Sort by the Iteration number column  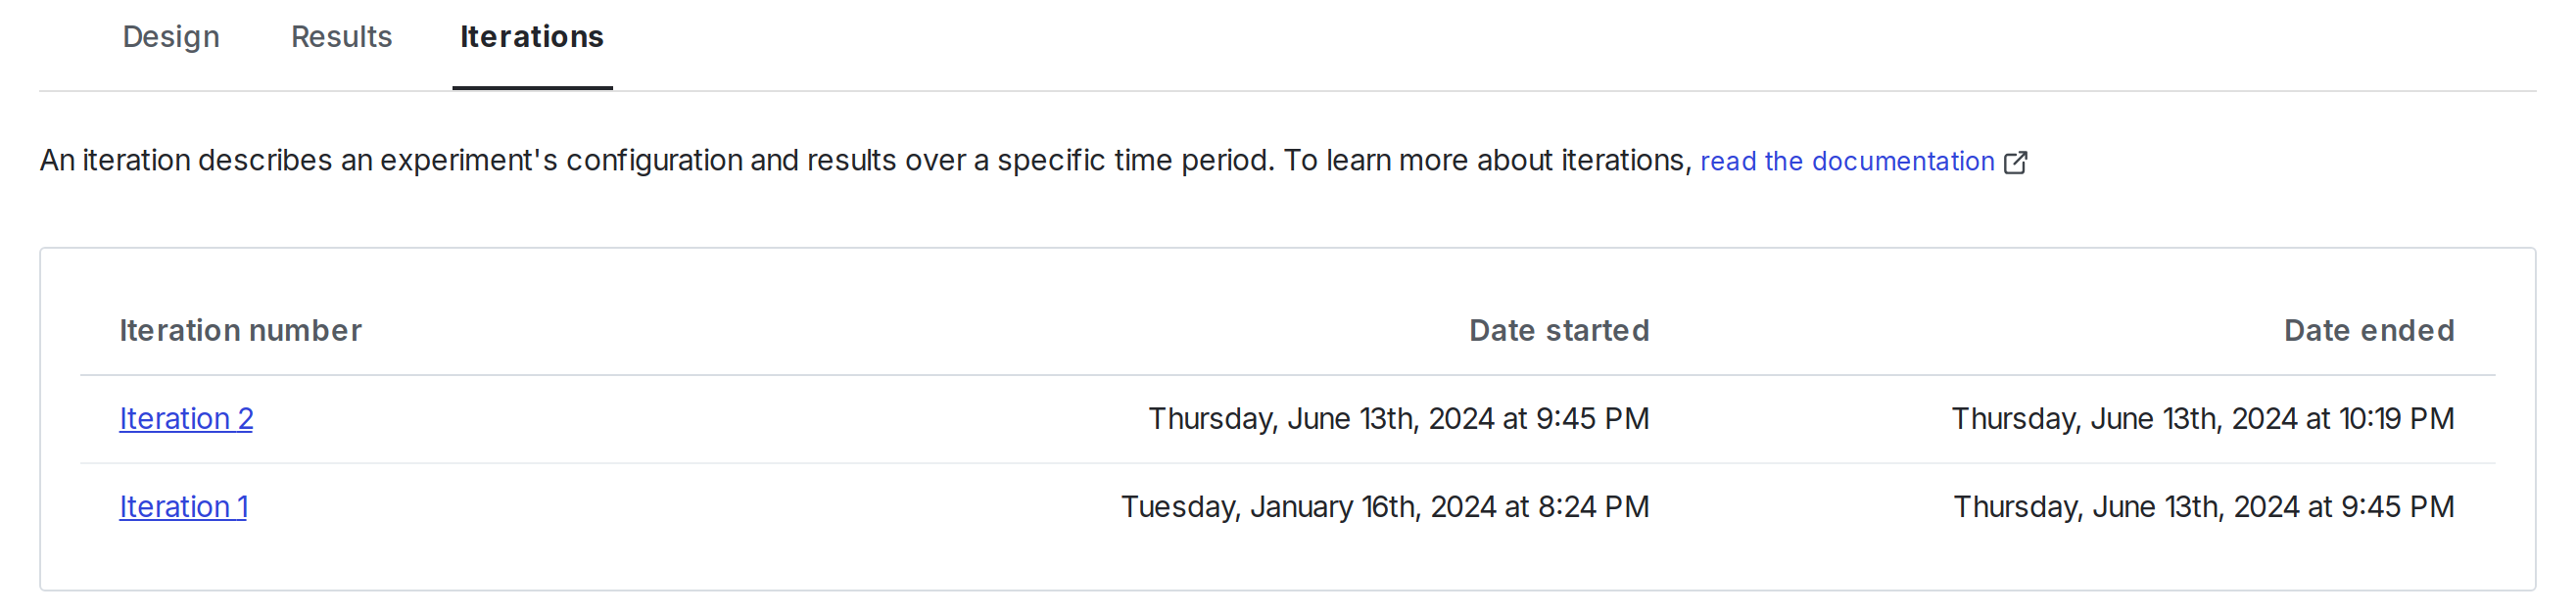tap(240, 330)
